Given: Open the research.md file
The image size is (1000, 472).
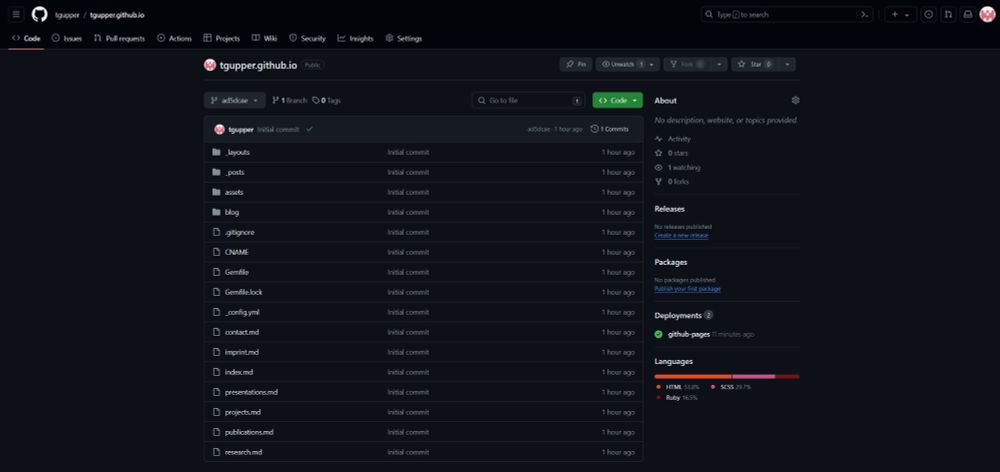Looking at the screenshot, I should coord(244,452).
